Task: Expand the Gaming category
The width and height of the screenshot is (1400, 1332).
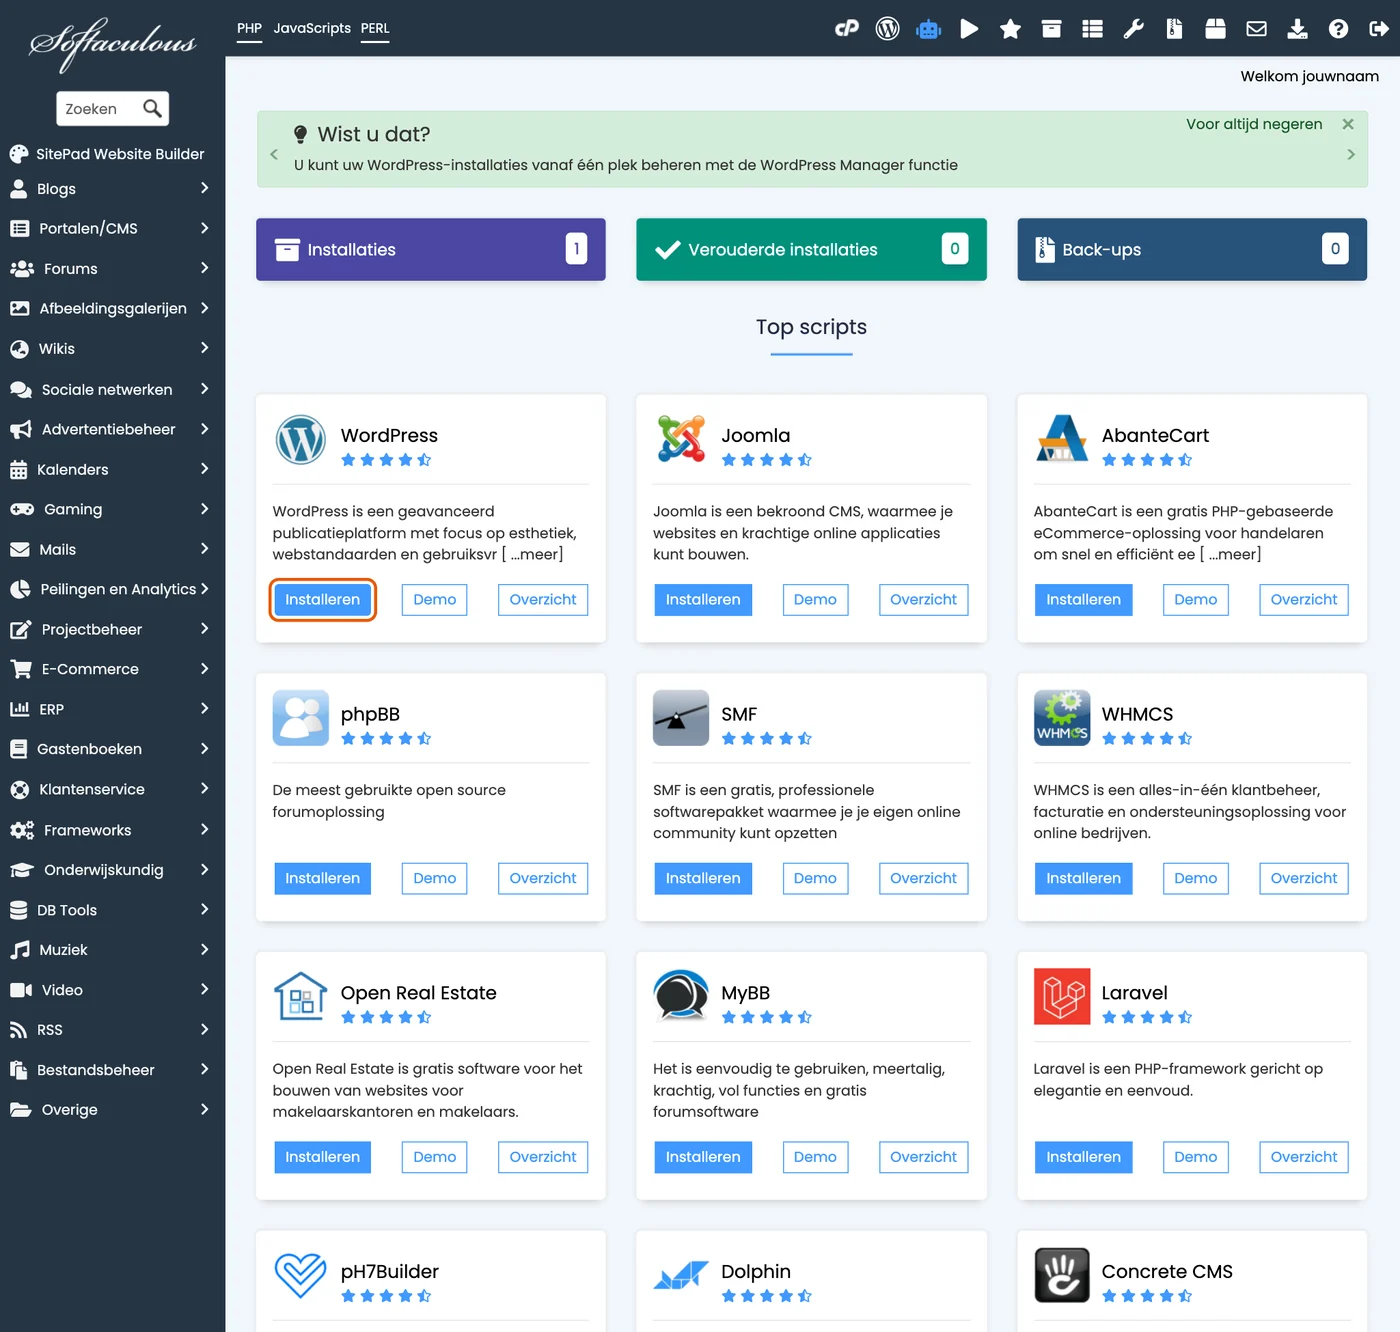Action: 112,509
